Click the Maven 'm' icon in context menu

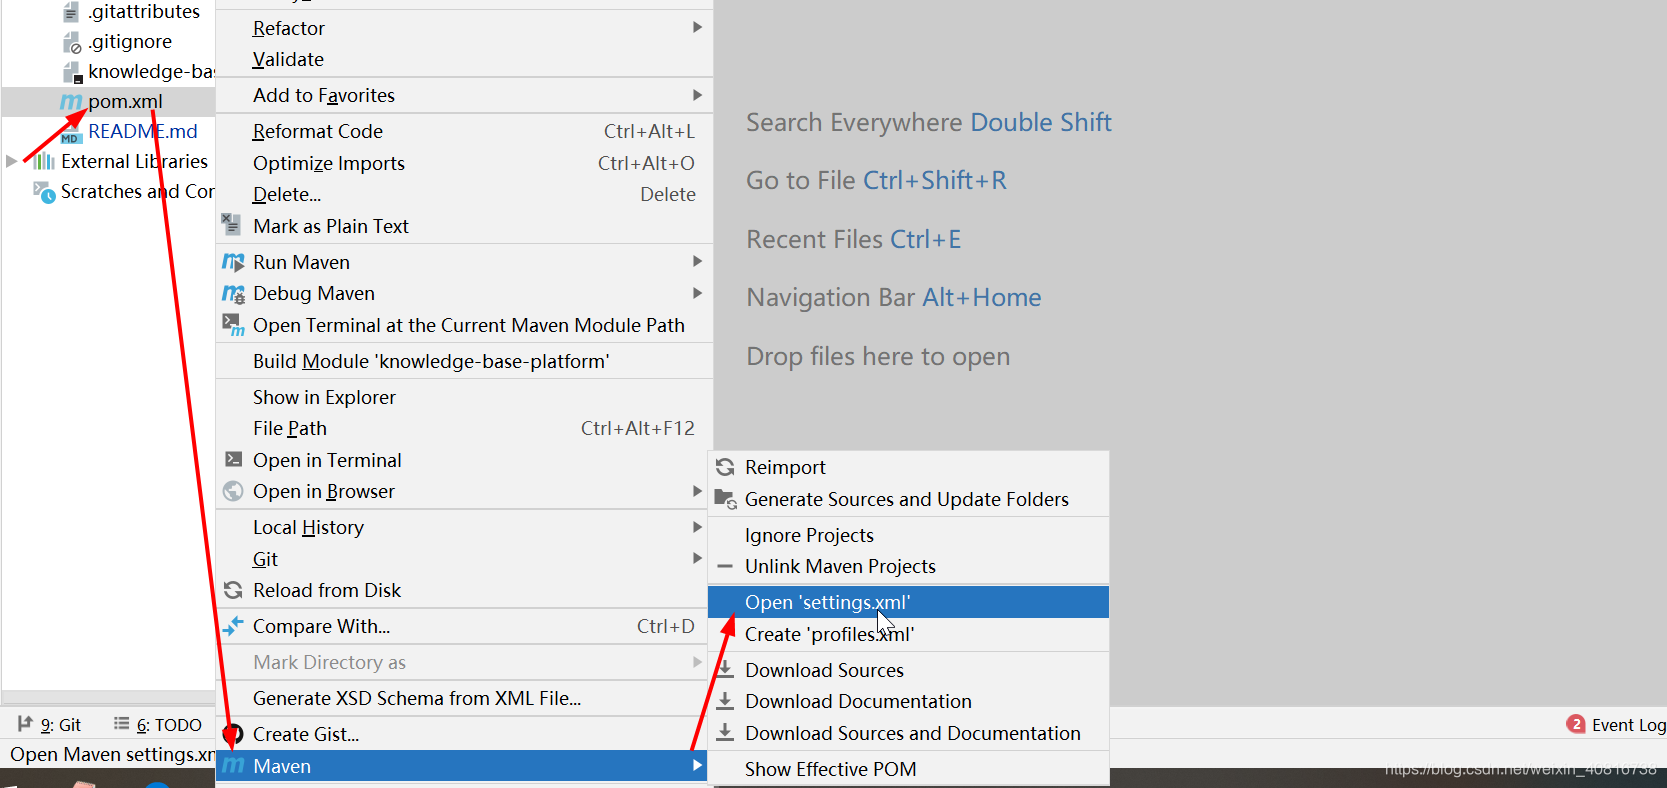pyautogui.click(x=233, y=766)
